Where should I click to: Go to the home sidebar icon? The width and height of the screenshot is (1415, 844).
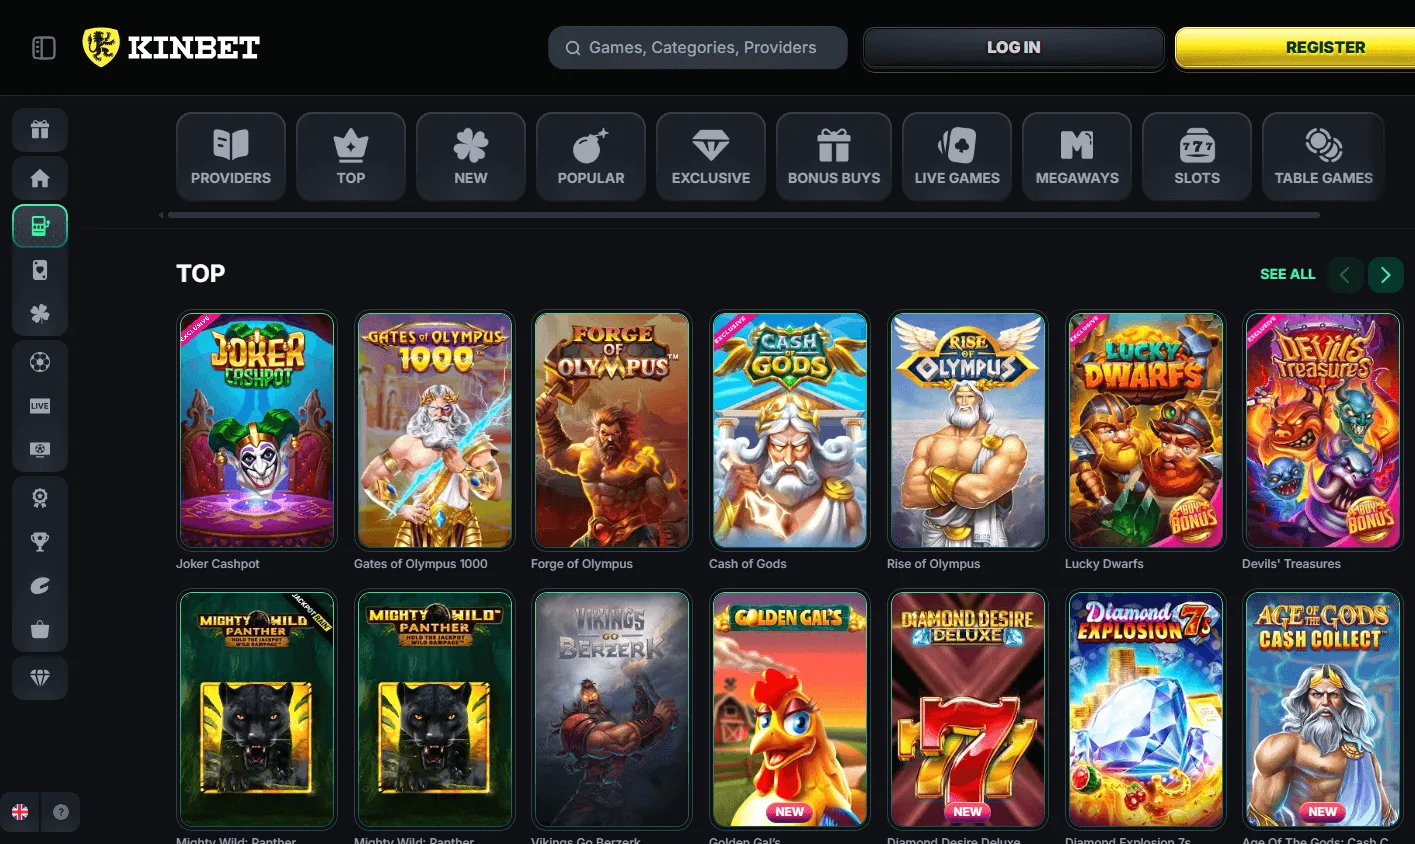(x=40, y=178)
